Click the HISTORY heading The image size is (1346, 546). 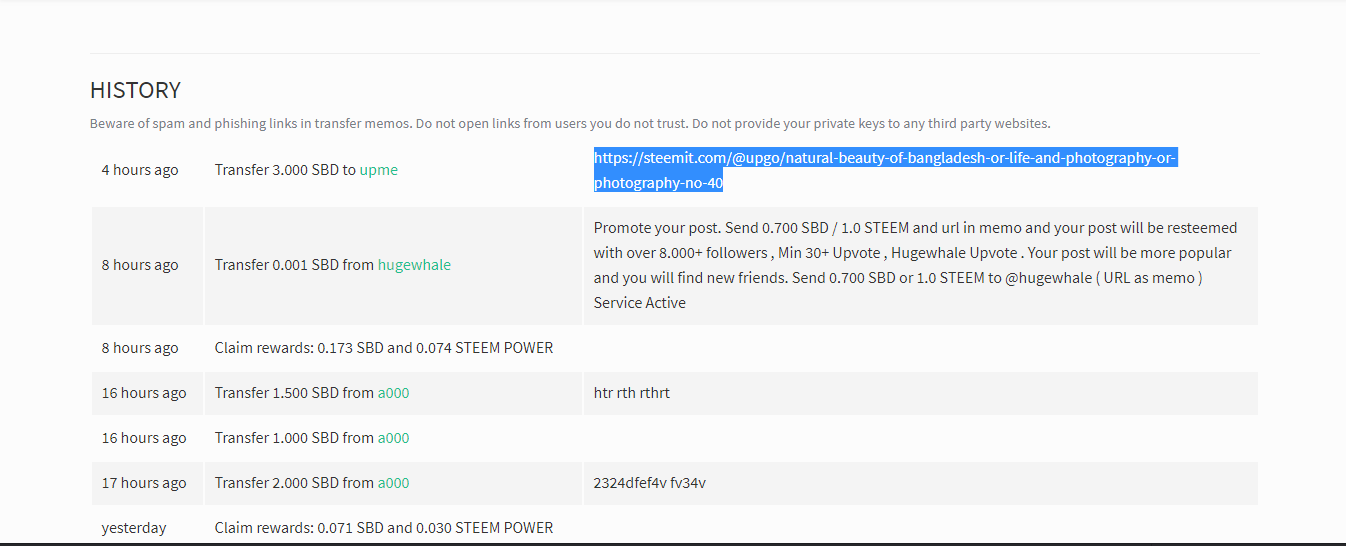tap(135, 90)
